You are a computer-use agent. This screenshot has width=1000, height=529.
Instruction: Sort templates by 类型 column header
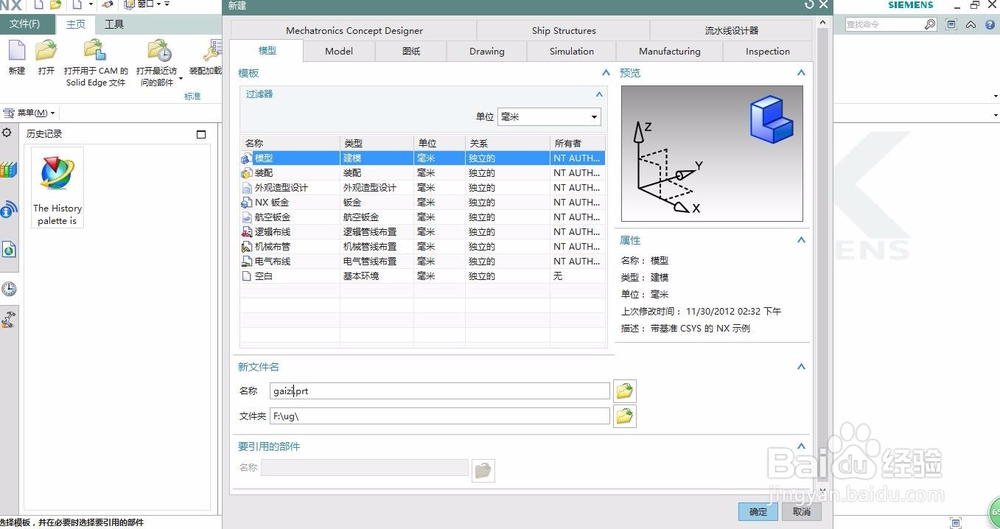pyautogui.click(x=377, y=143)
